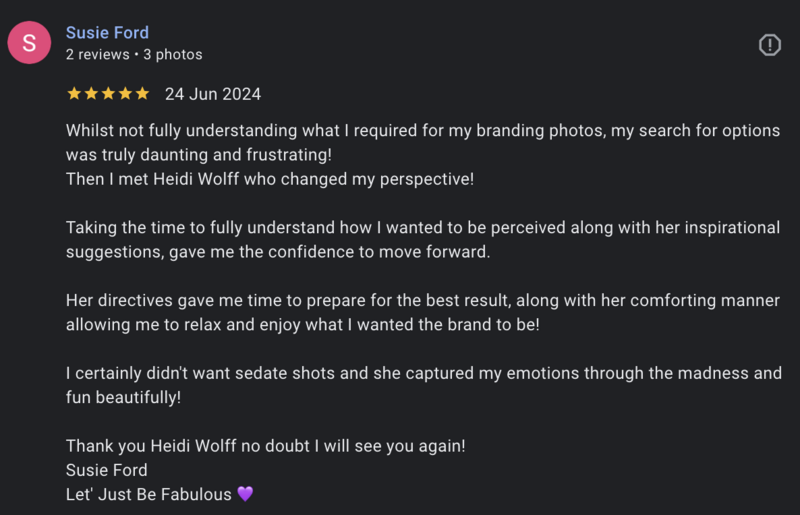800x515 pixels.
Task: Click the first rating star
Action: click(x=74, y=94)
